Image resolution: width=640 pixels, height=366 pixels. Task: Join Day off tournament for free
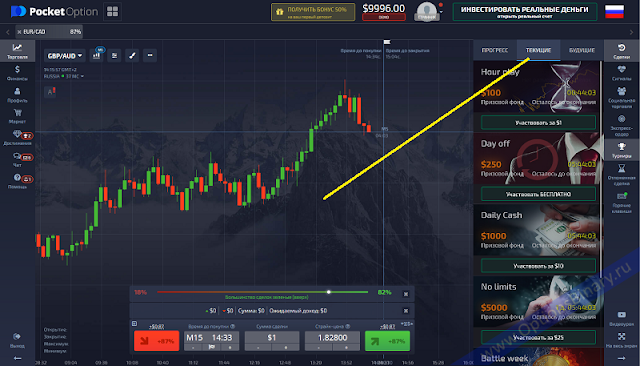(x=538, y=194)
